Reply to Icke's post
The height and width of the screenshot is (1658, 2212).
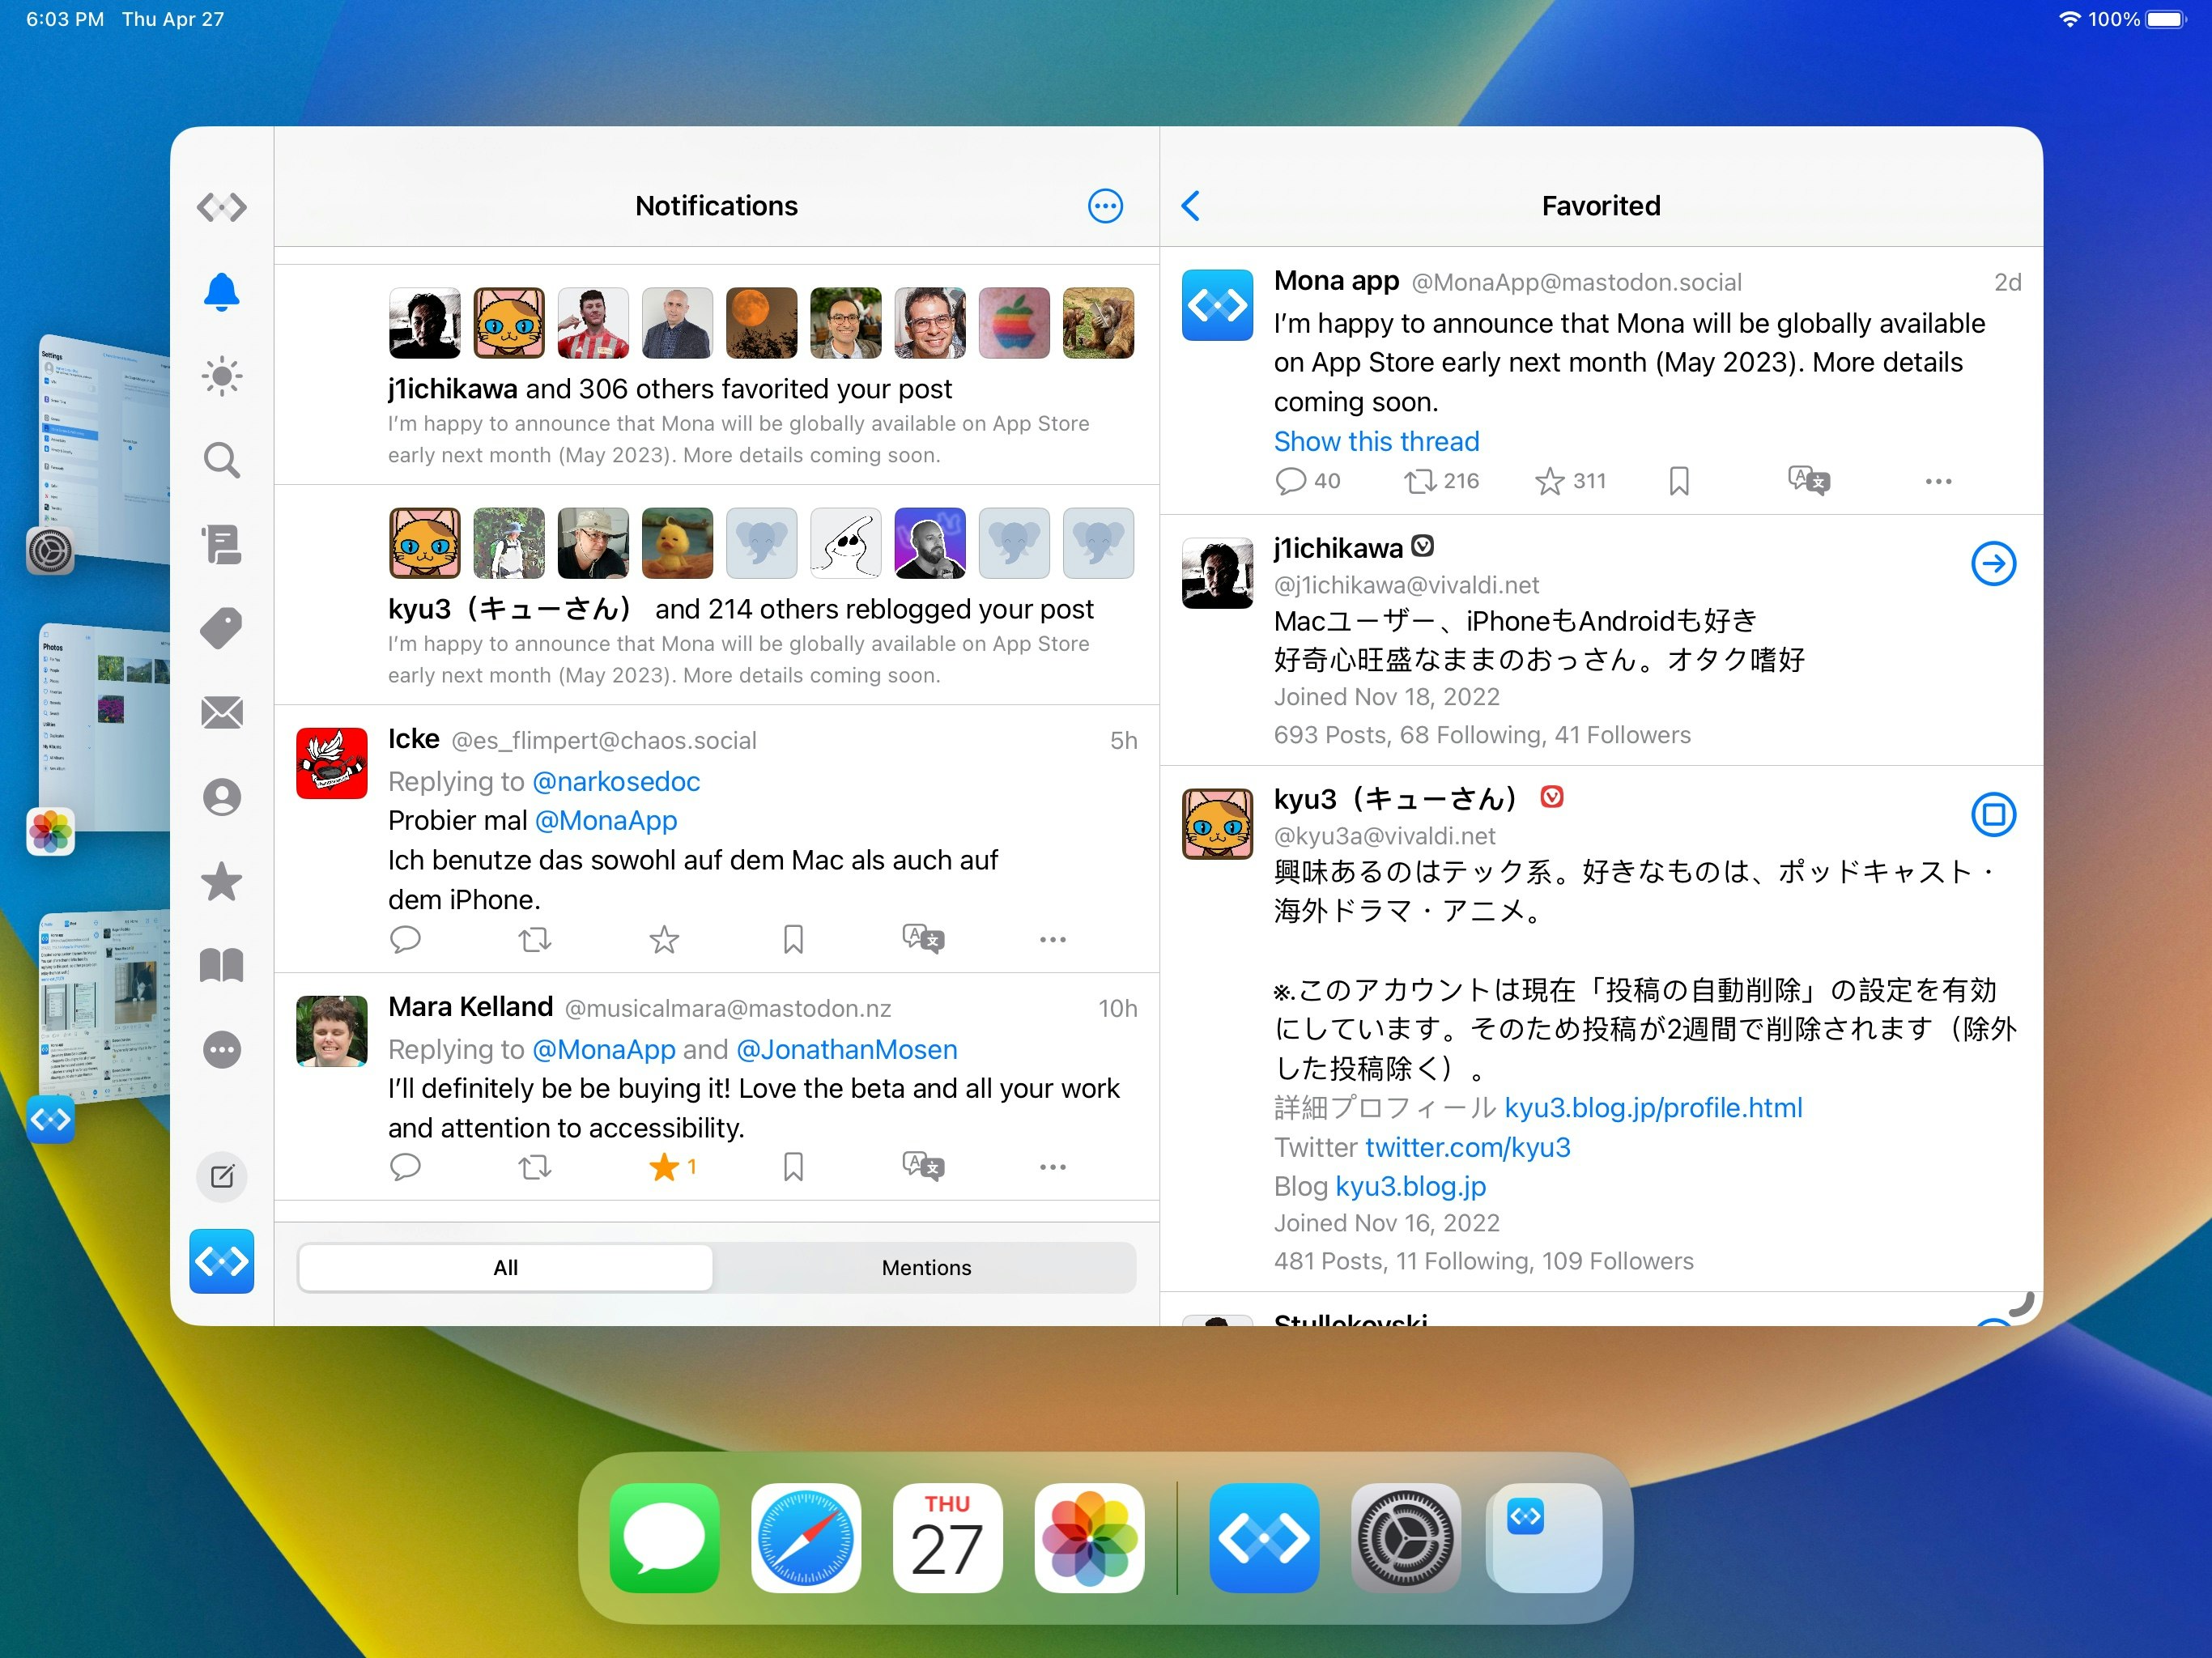405,939
